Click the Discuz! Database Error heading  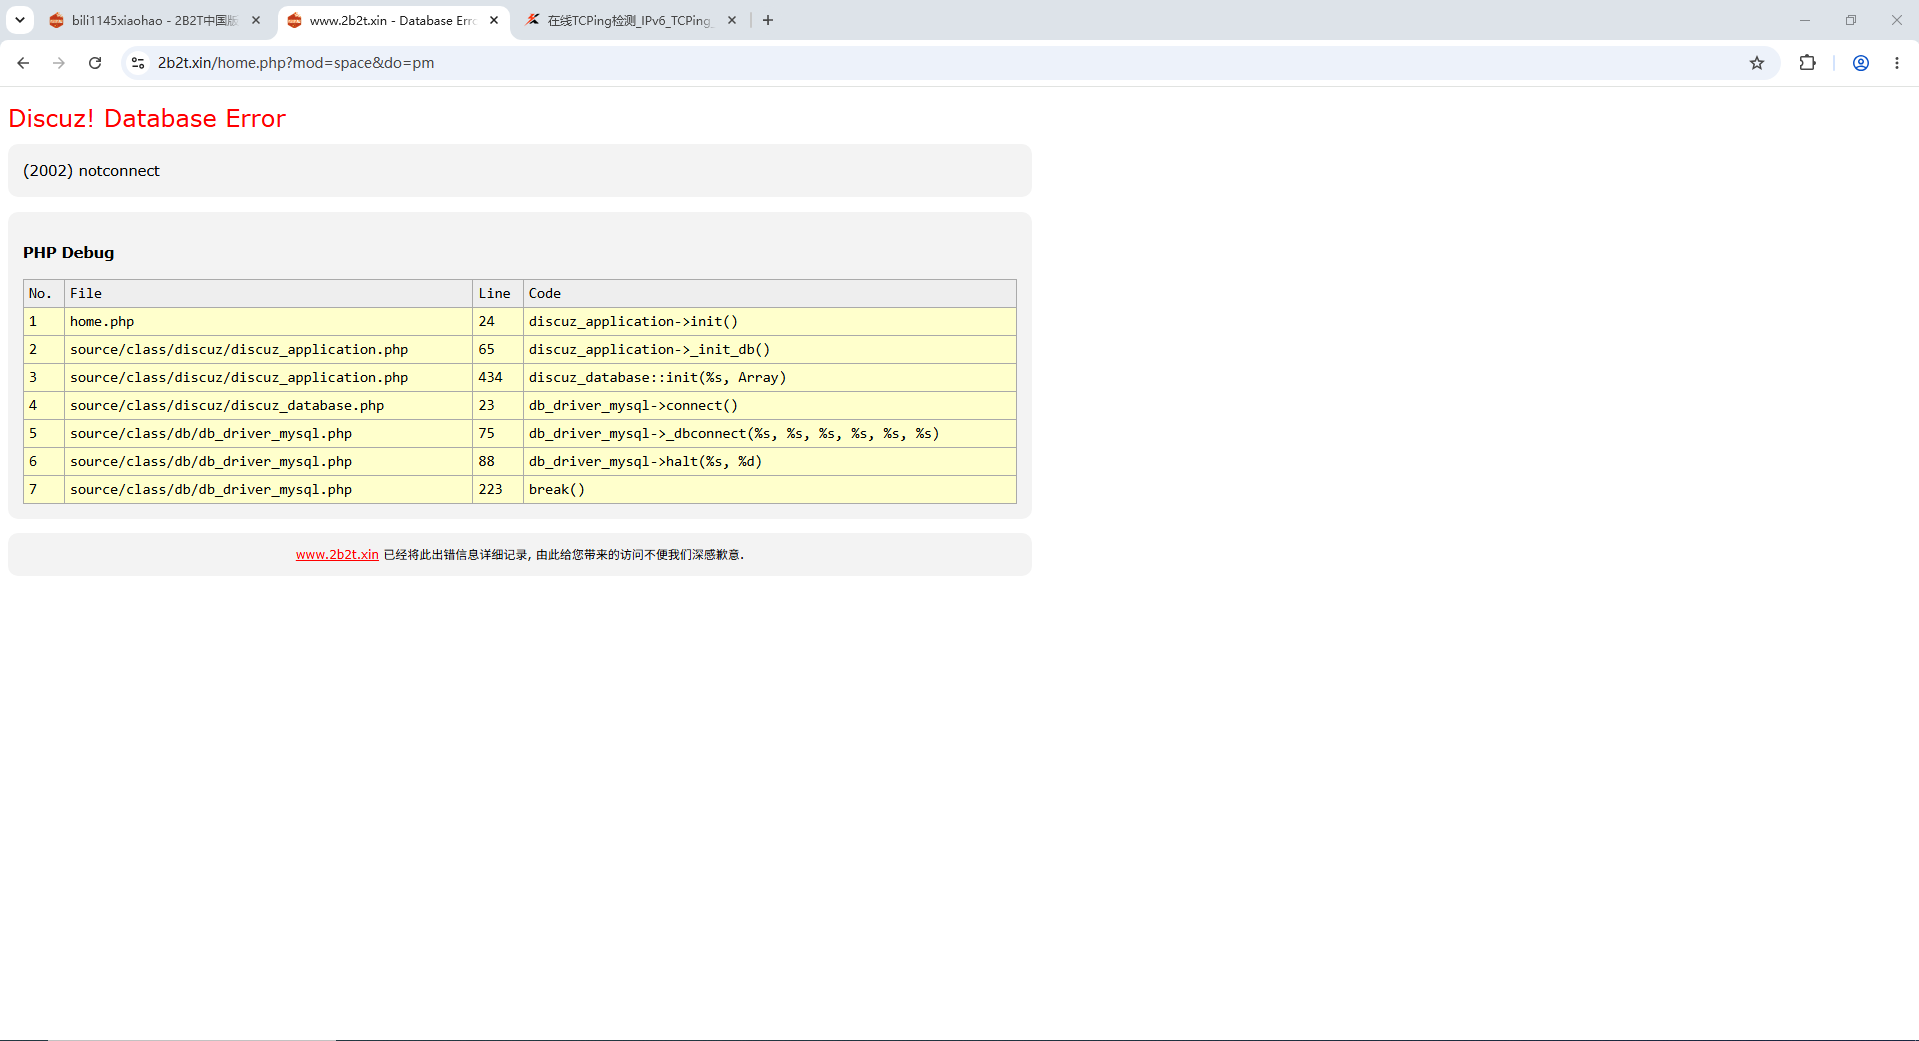click(147, 119)
